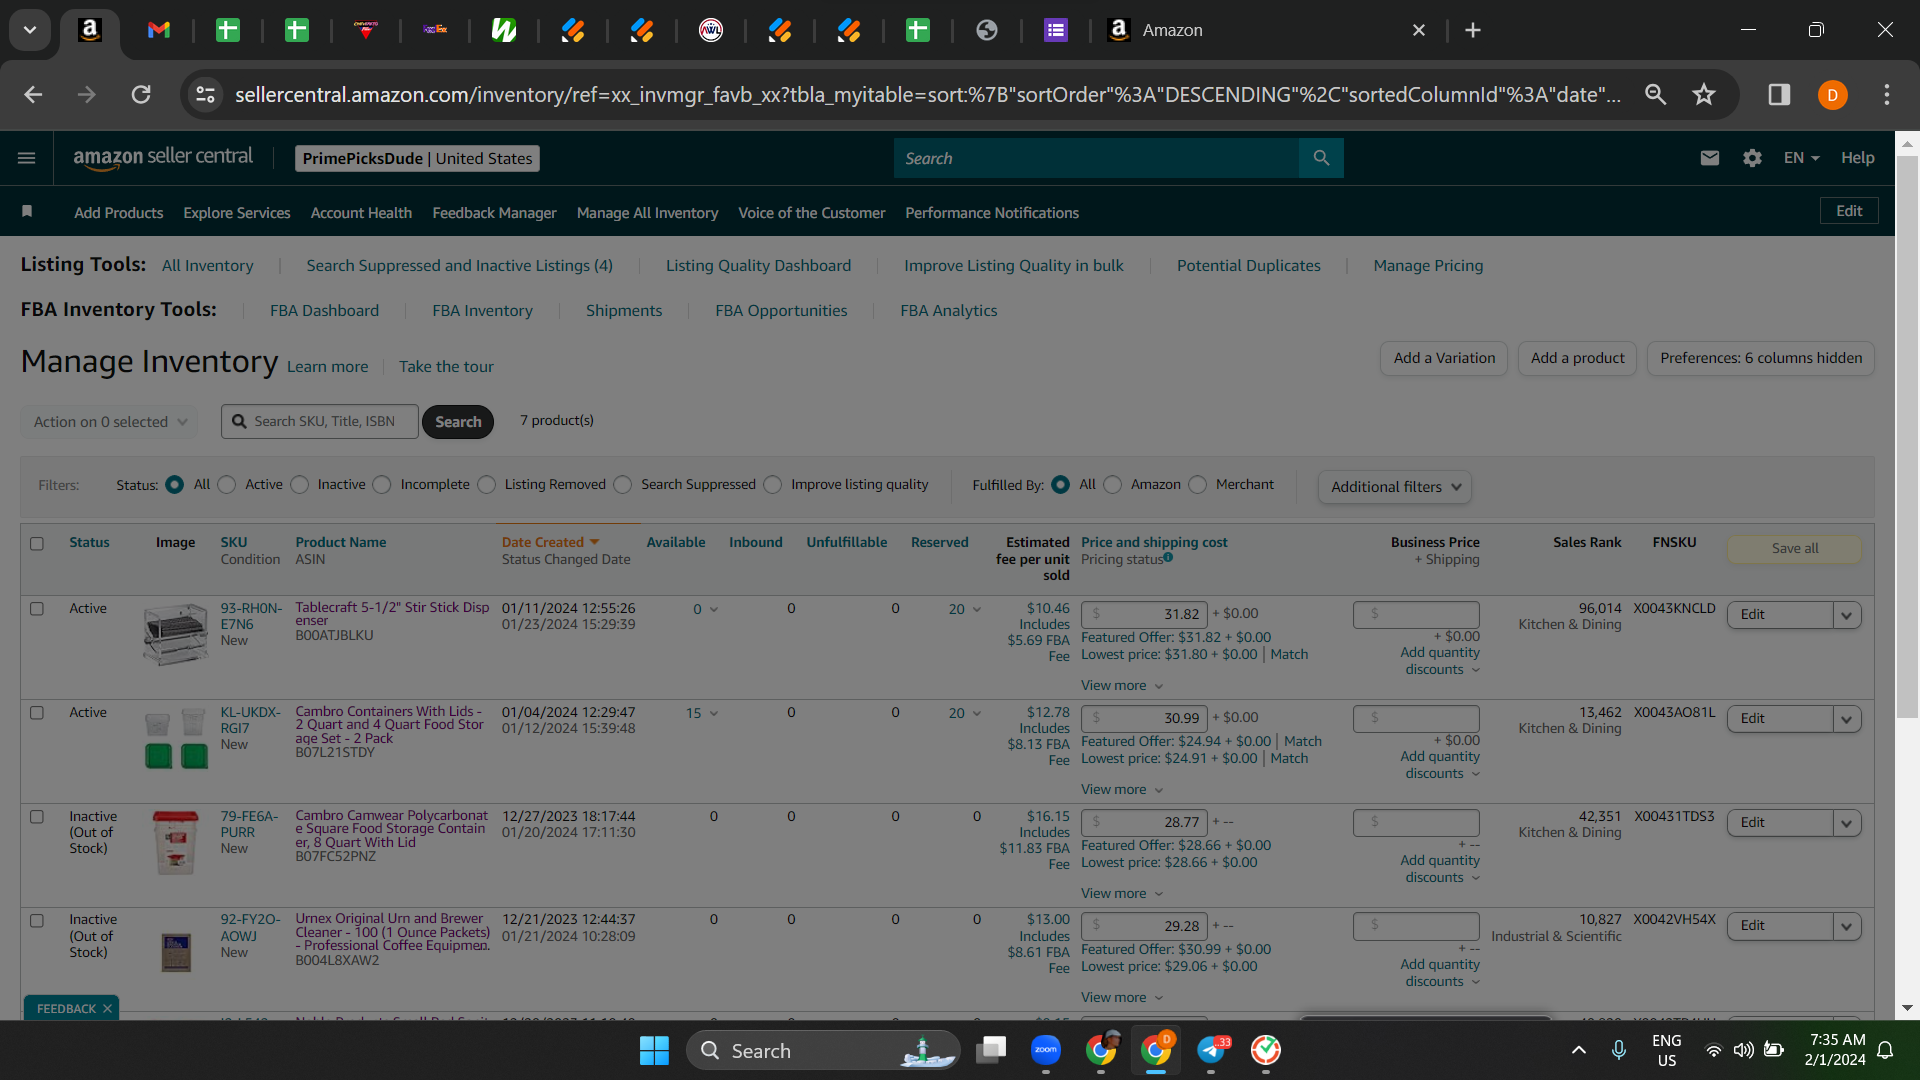Open Zoom from the taskbar

pos(1046,1050)
